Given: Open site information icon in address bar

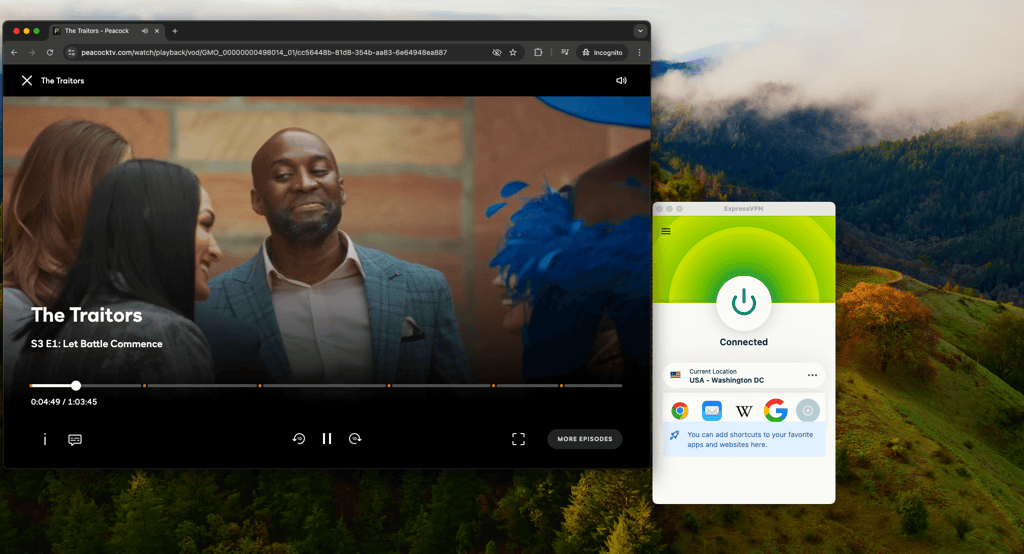Looking at the screenshot, I should click(x=71, y=52).
